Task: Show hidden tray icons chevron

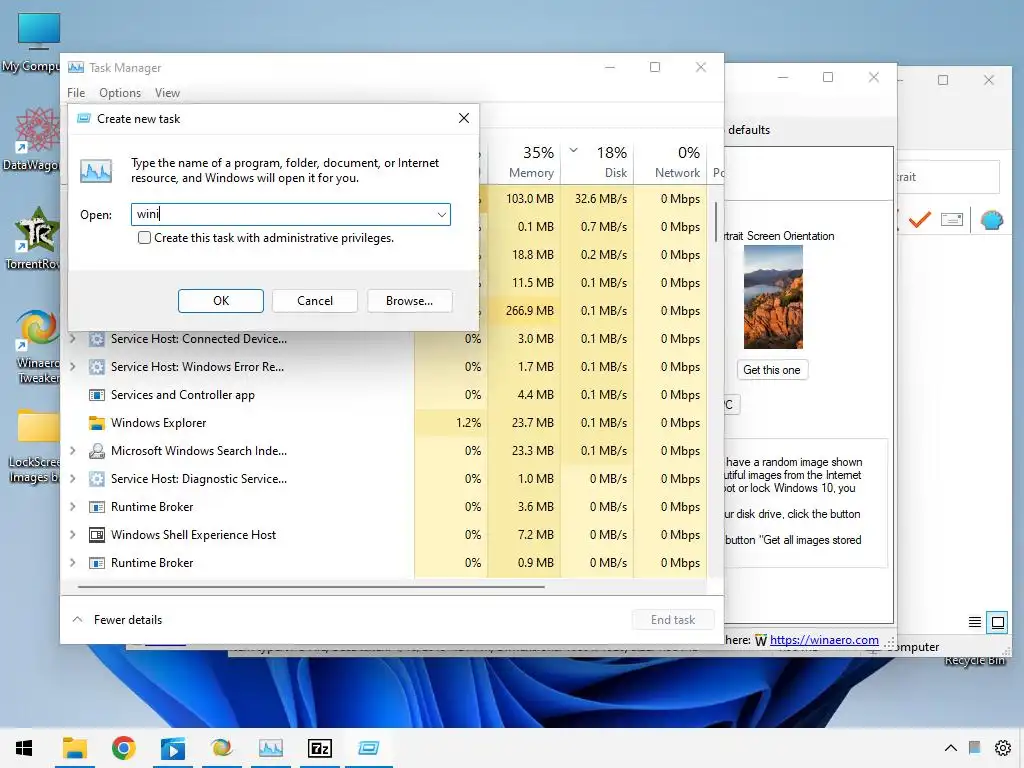Action: [x=951, y=748]
